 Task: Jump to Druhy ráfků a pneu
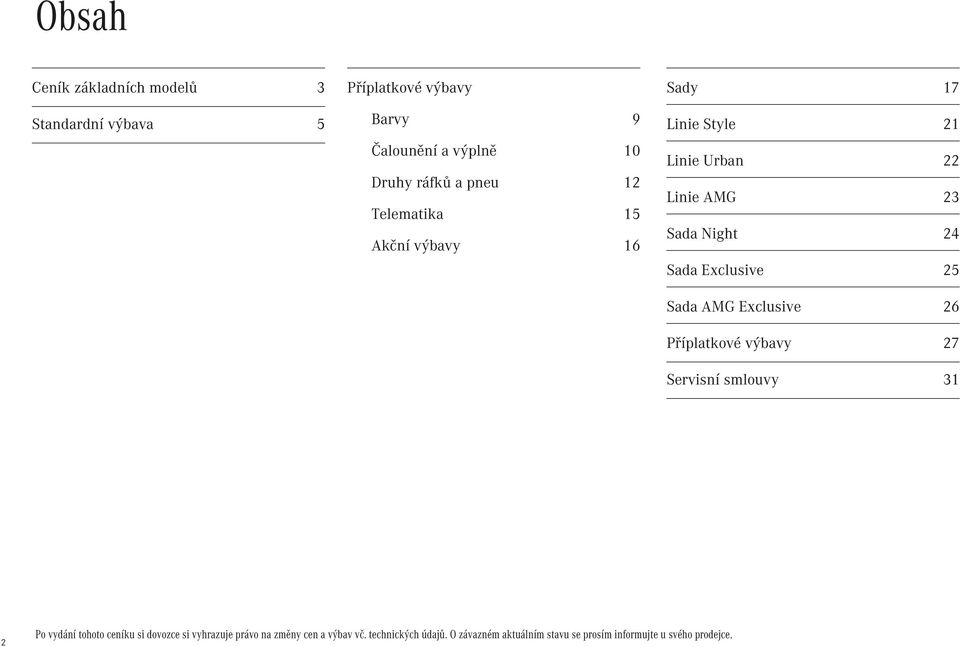pos(505,182)
